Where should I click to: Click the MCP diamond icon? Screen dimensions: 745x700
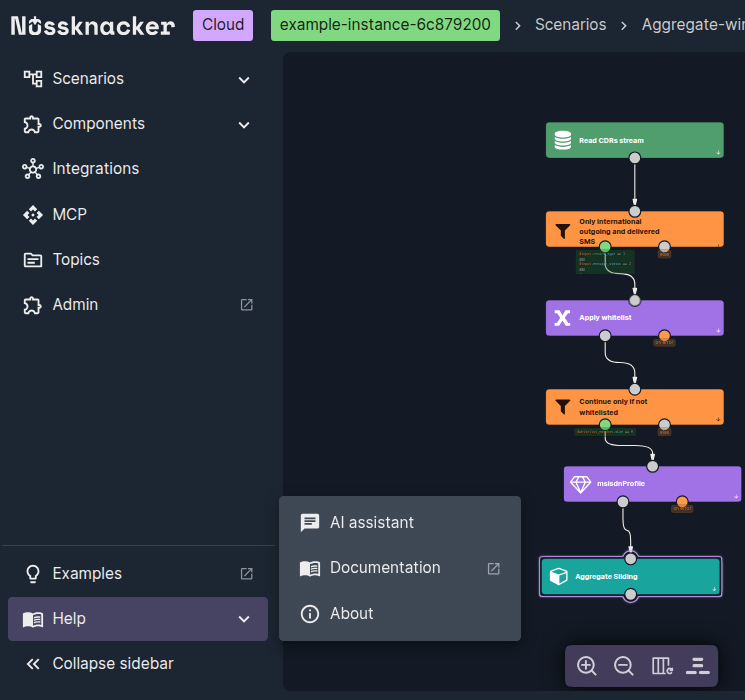coord(33,215)
